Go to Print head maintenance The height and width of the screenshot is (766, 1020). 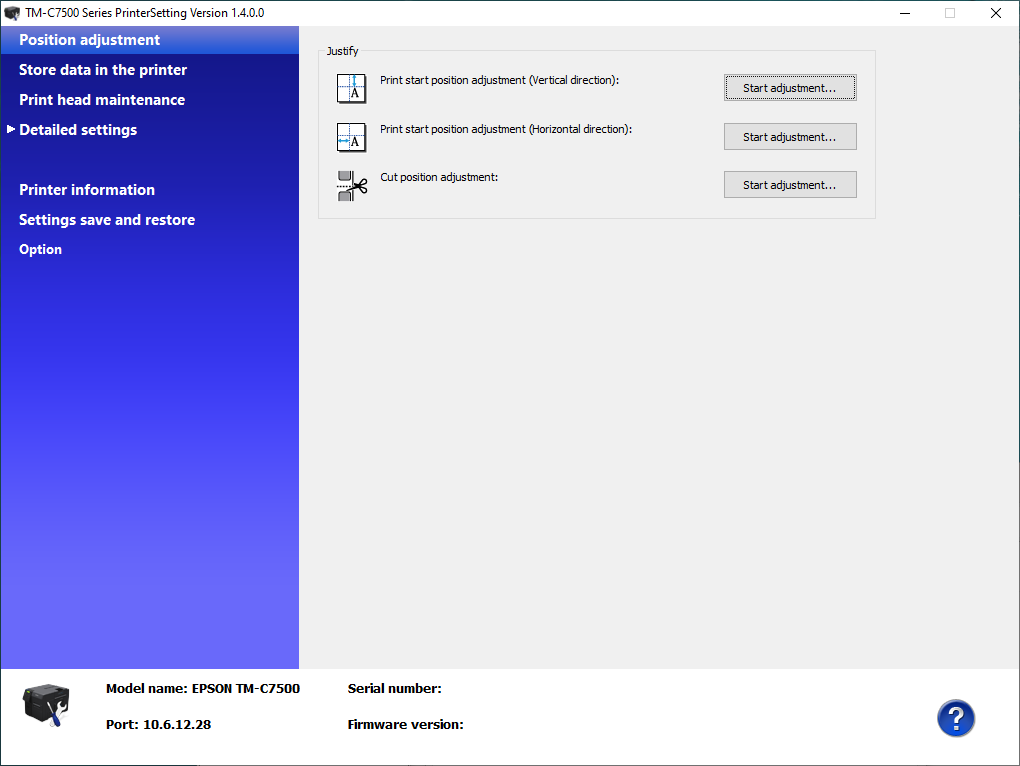[x=101, y=100]
